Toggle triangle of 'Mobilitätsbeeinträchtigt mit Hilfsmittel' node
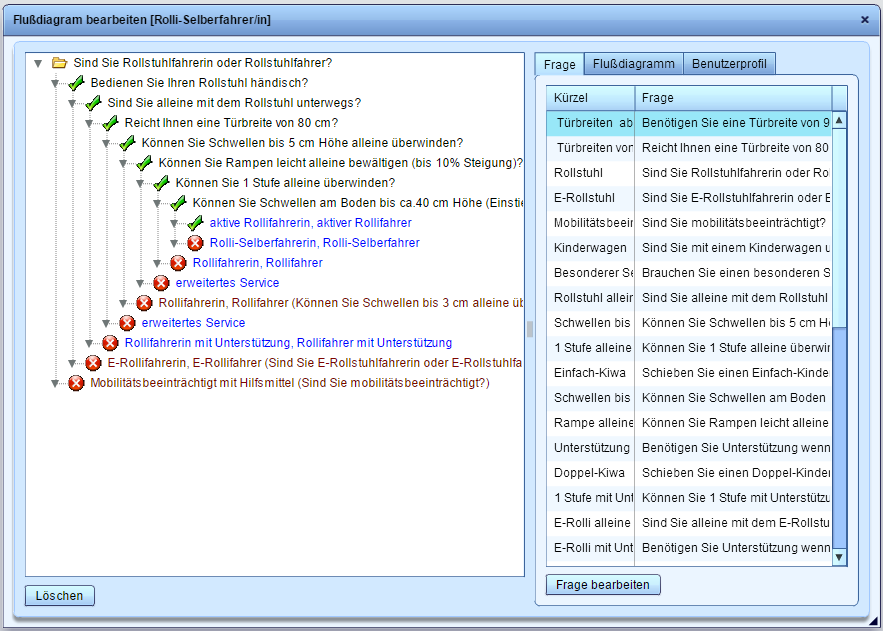 [55, 383]
